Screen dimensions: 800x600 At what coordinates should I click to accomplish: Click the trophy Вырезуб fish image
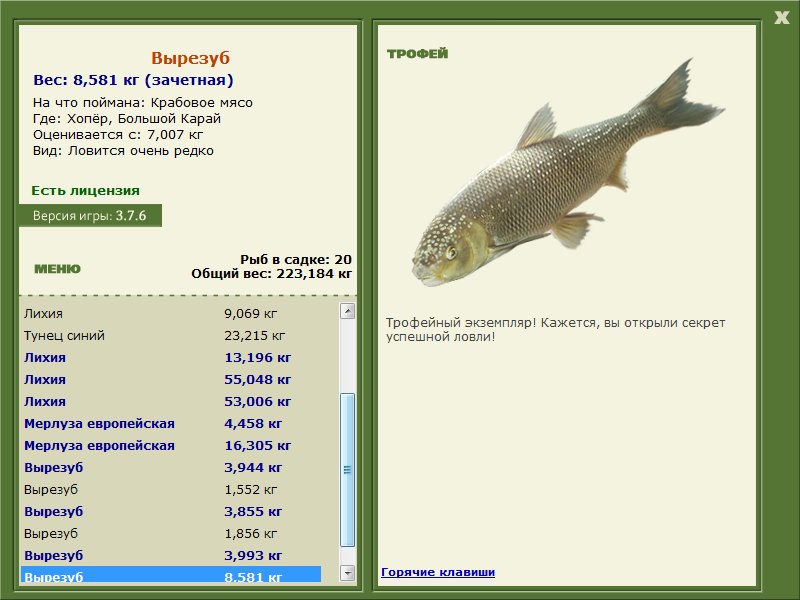(x=566, y=173)
